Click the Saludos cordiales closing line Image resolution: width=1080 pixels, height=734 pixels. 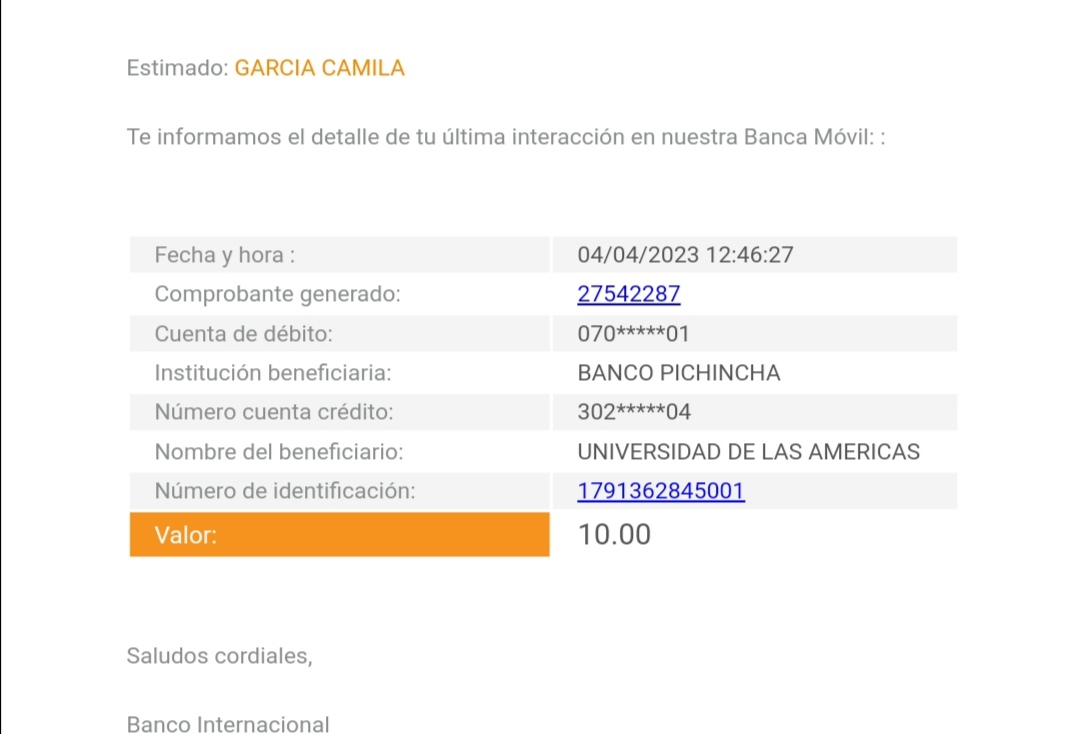[219, 656]
